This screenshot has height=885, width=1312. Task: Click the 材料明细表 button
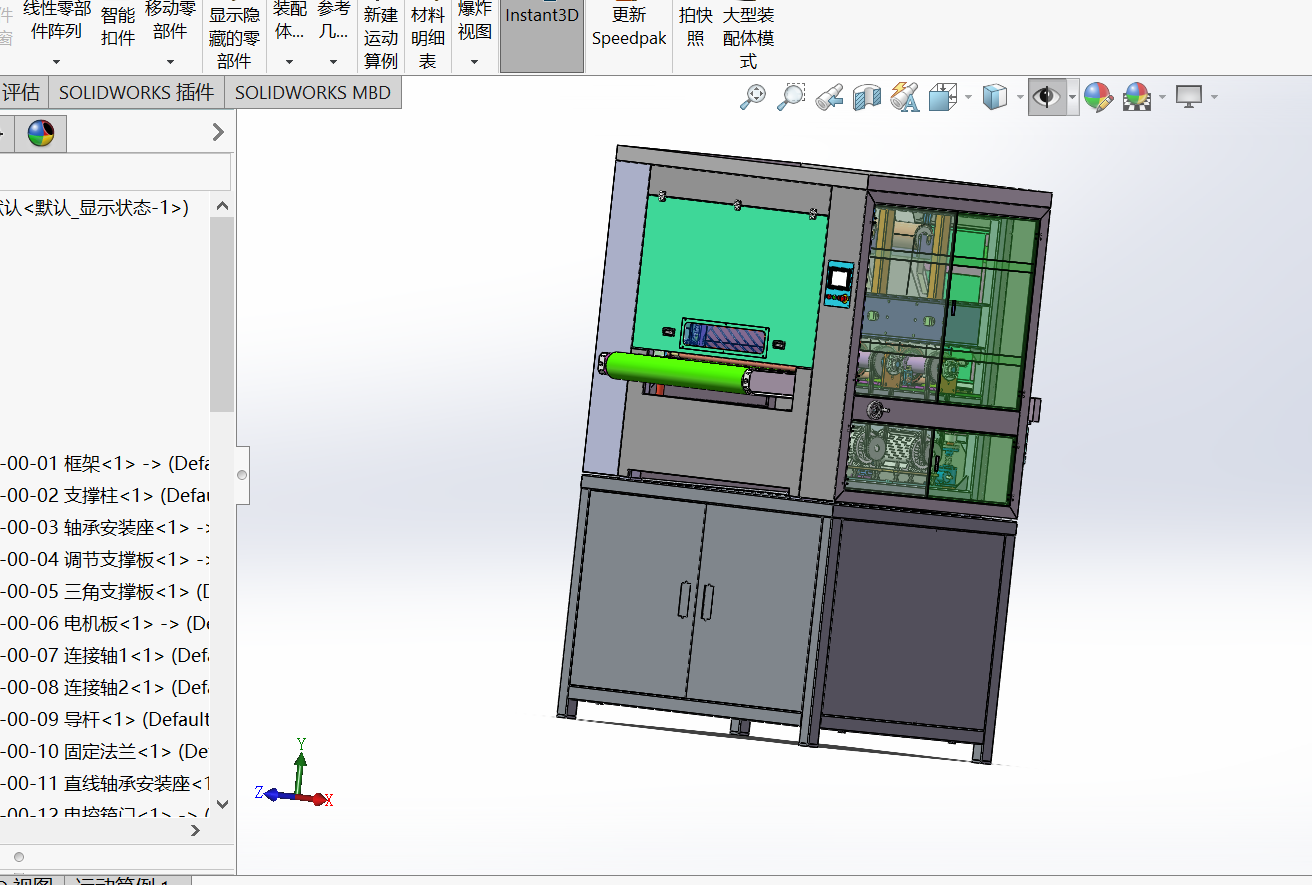427,36
